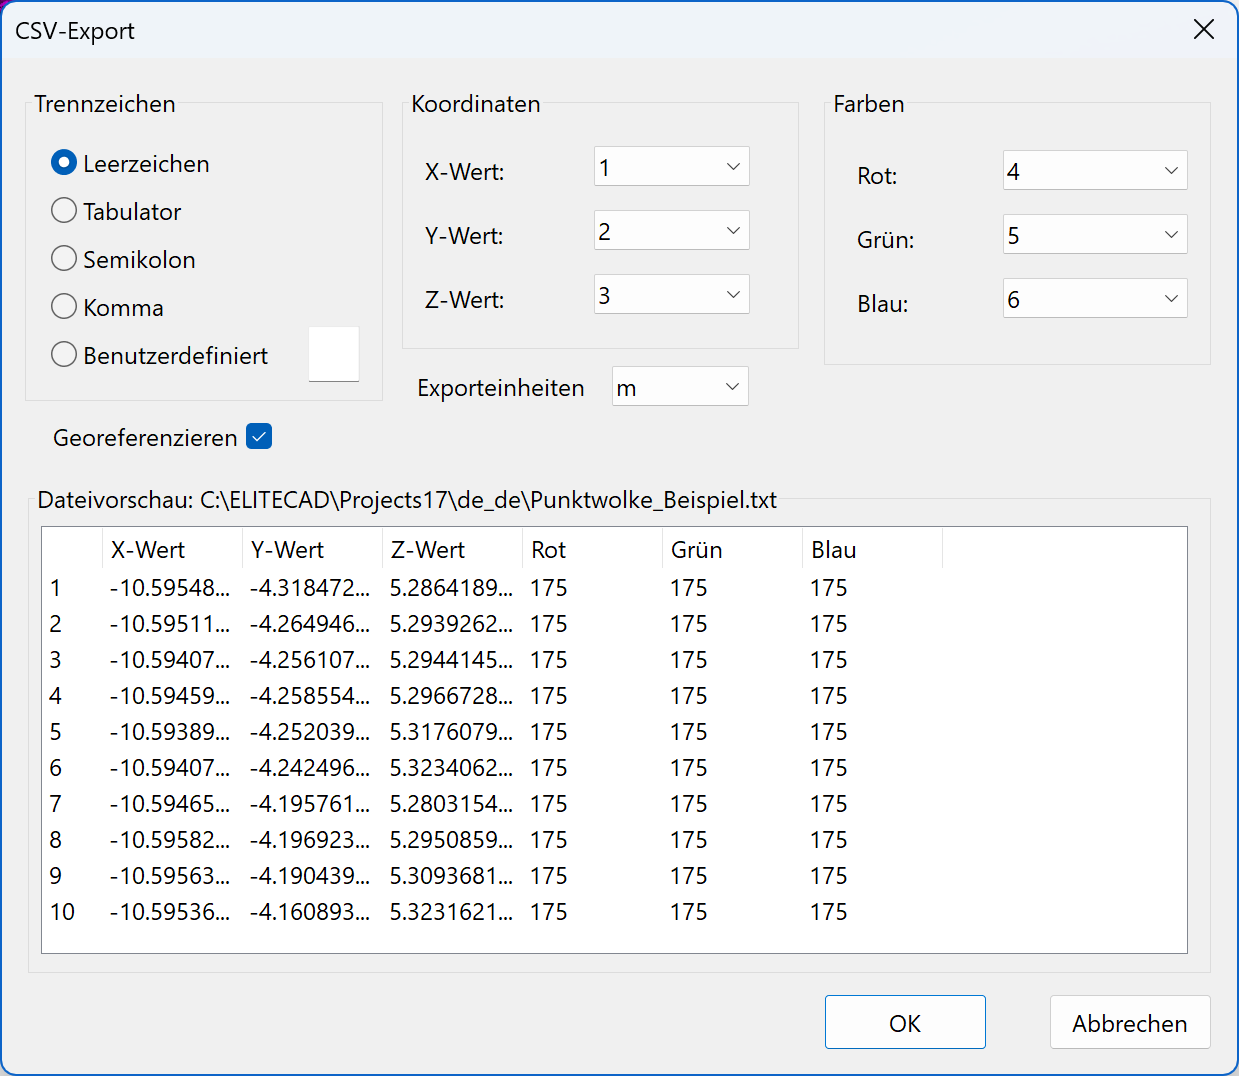1239x1076 pixels.
Task: Expand the Blau column dropdown
Action: click(1095, 299)
